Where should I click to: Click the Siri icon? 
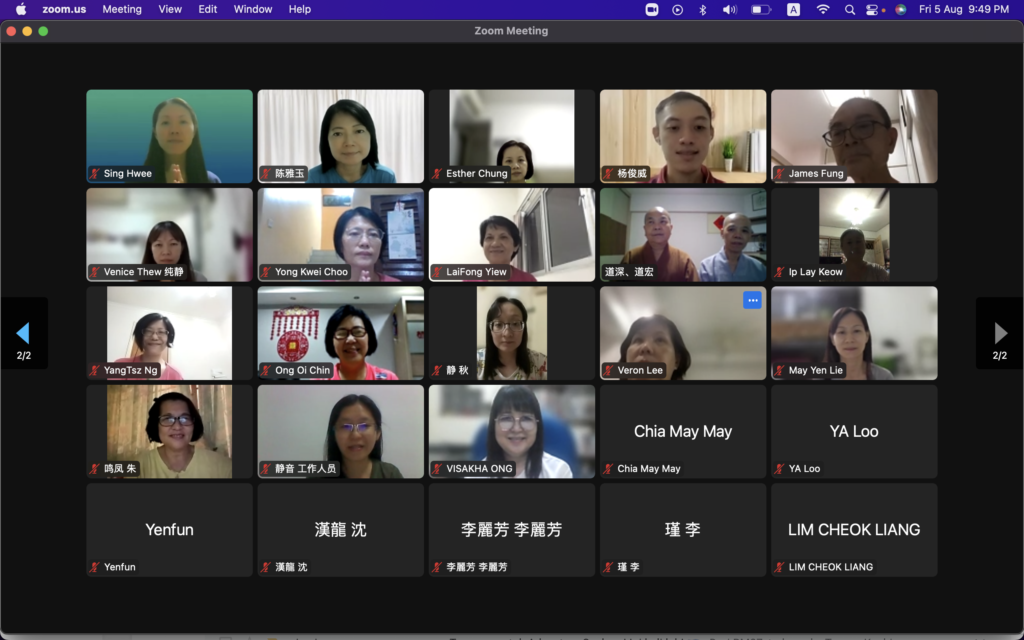pos(900,9)
